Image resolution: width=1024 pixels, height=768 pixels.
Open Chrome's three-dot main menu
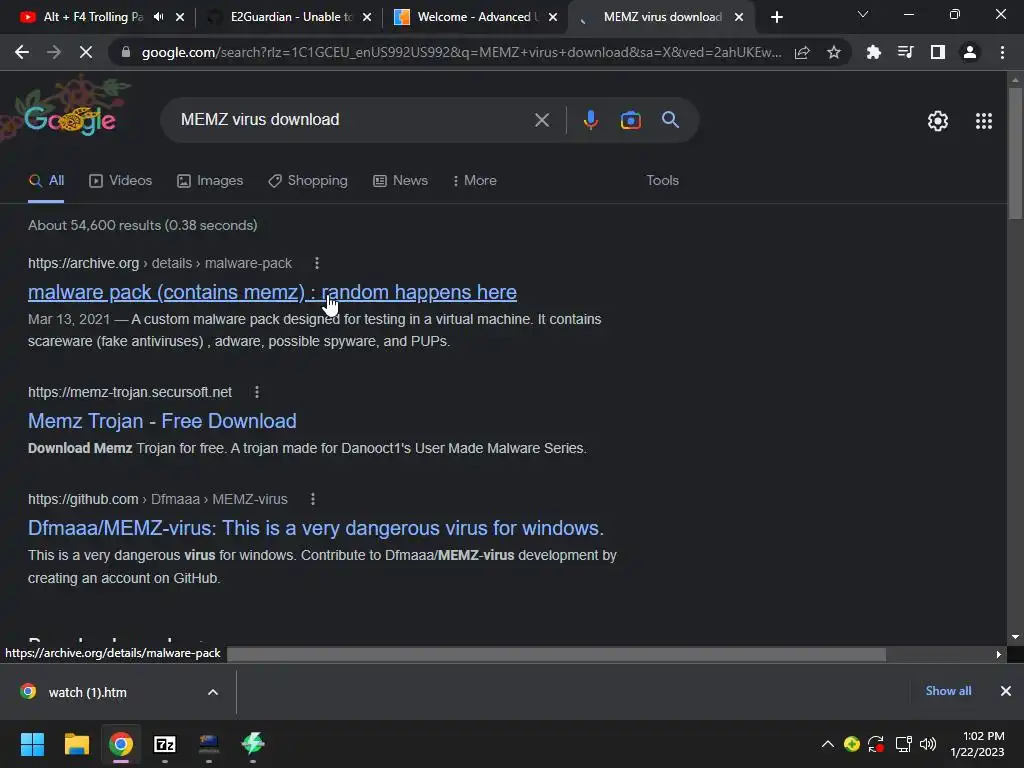(1002, 52)
